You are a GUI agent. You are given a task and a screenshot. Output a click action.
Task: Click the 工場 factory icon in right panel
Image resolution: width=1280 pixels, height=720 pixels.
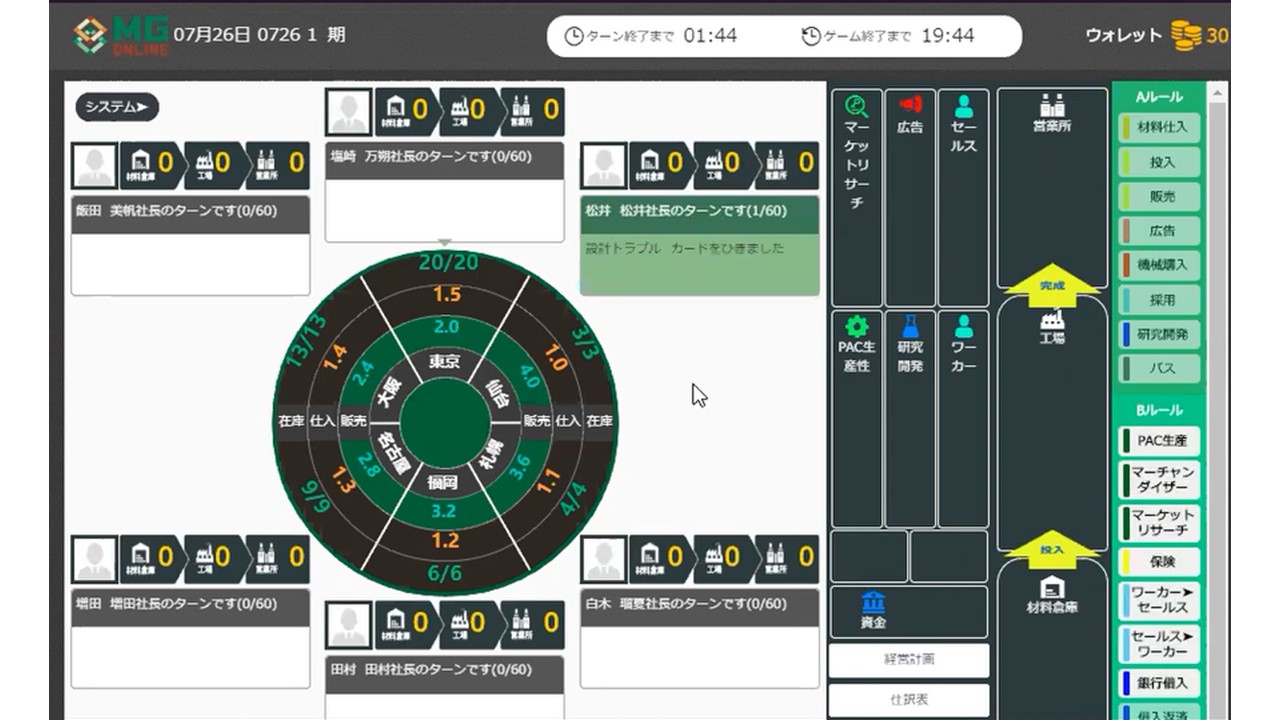pos(1052,320)
